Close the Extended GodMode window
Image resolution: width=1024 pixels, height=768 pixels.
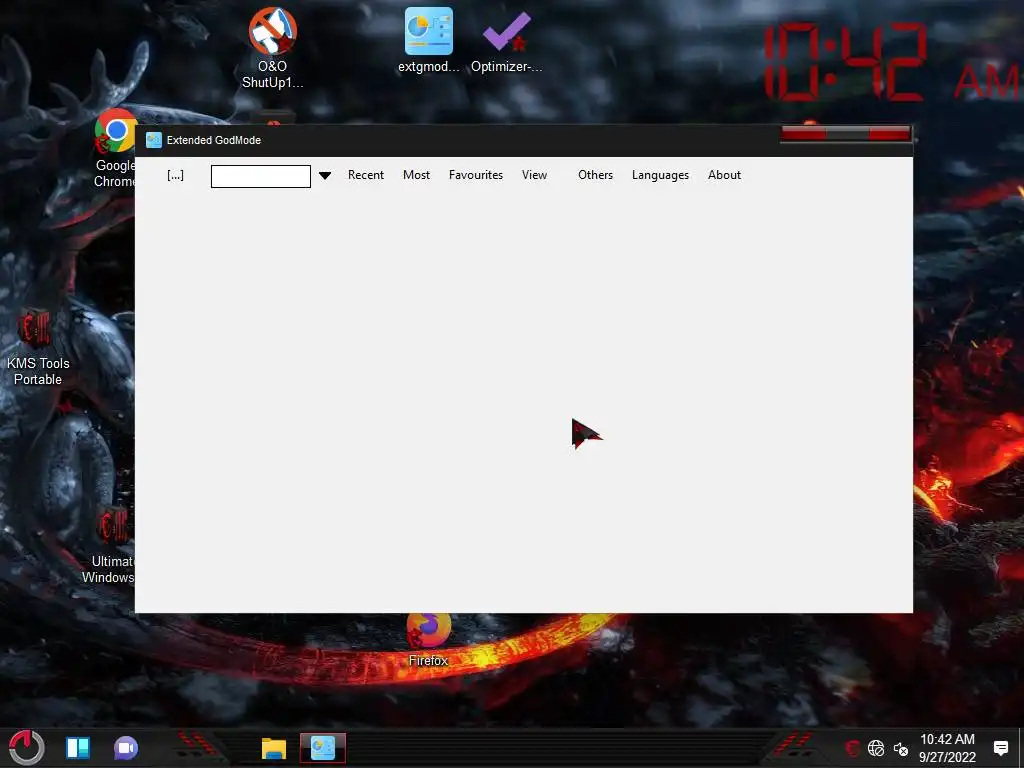[x=889, y=133]
